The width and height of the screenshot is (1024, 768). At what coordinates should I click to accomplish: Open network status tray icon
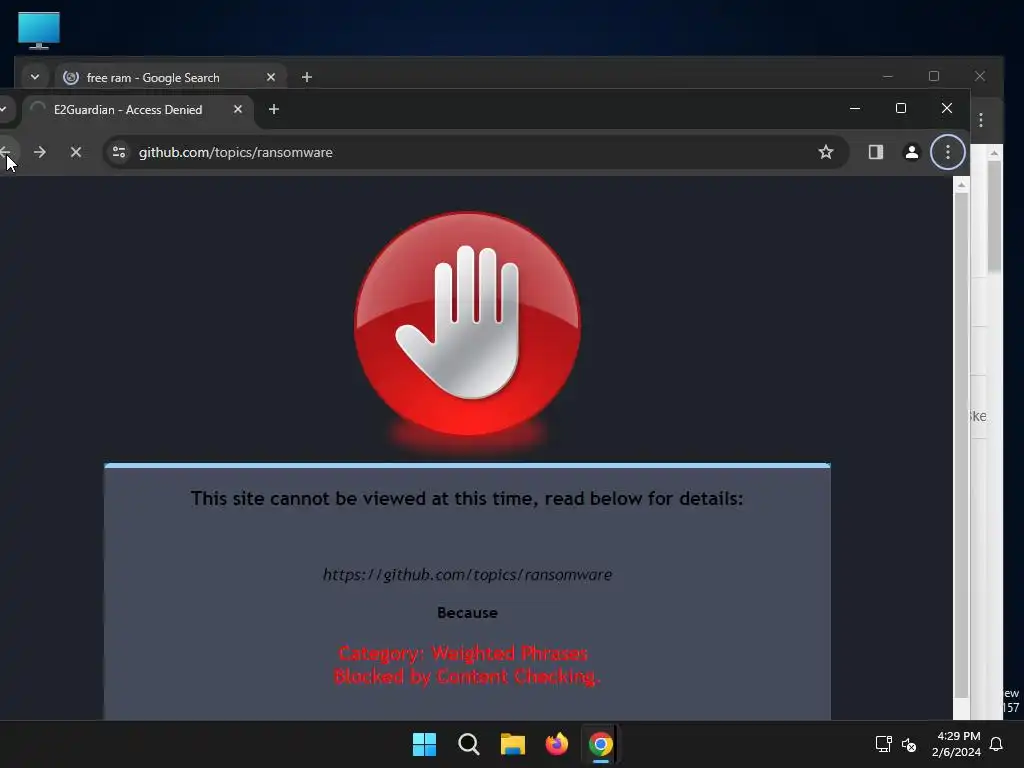pyautogui.click(x=883, y=744)
